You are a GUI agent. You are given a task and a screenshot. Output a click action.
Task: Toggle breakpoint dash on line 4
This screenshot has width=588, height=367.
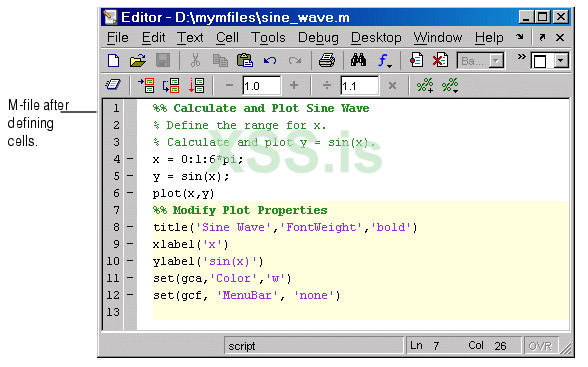[130, 159]
